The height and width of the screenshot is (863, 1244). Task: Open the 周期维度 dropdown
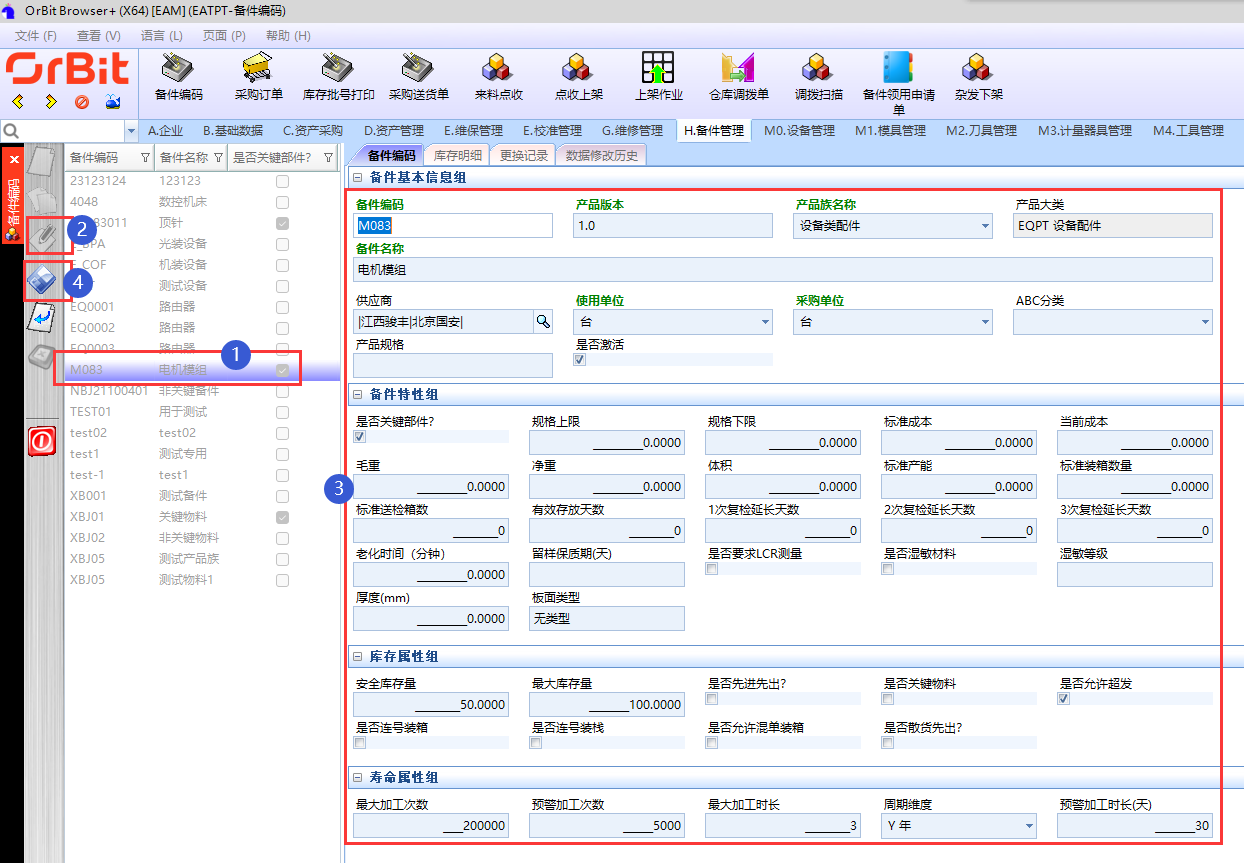[1029, 826]
